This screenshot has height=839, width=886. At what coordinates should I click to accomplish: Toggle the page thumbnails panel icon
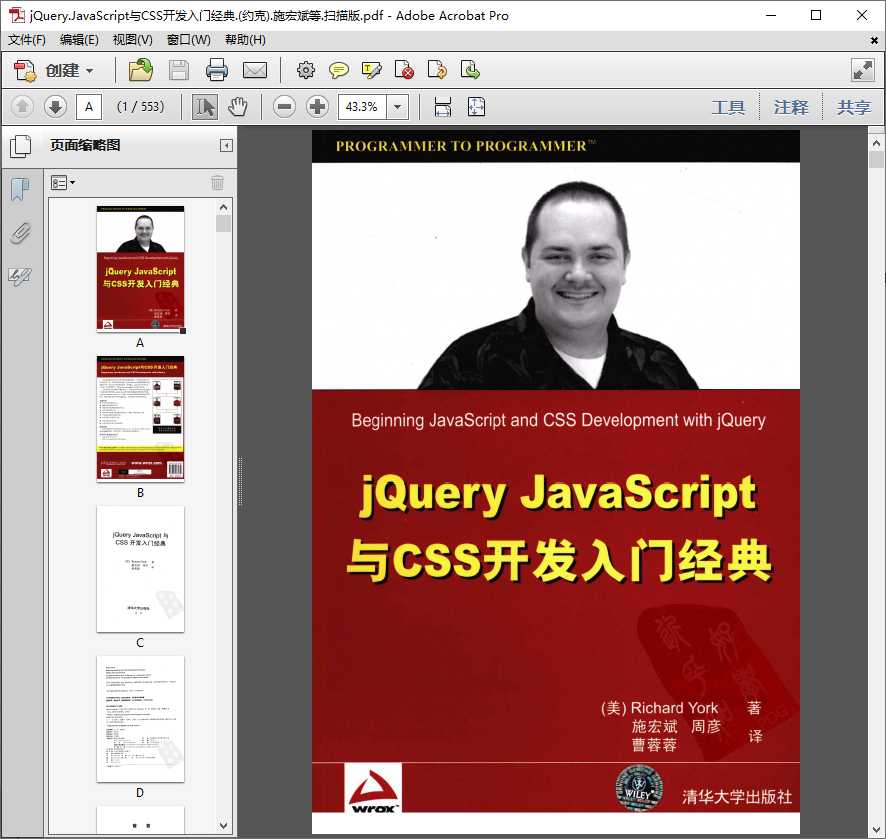click(x=21, y=146)
